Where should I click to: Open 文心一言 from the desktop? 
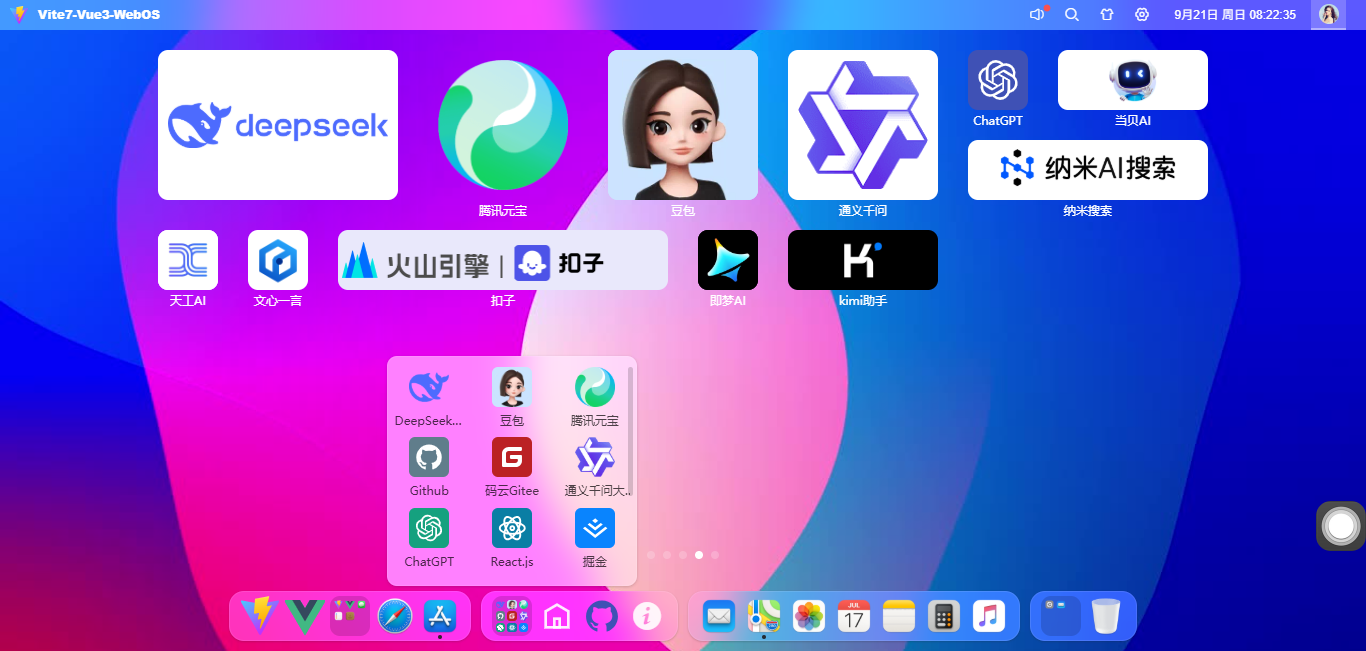tap(277, 259)
